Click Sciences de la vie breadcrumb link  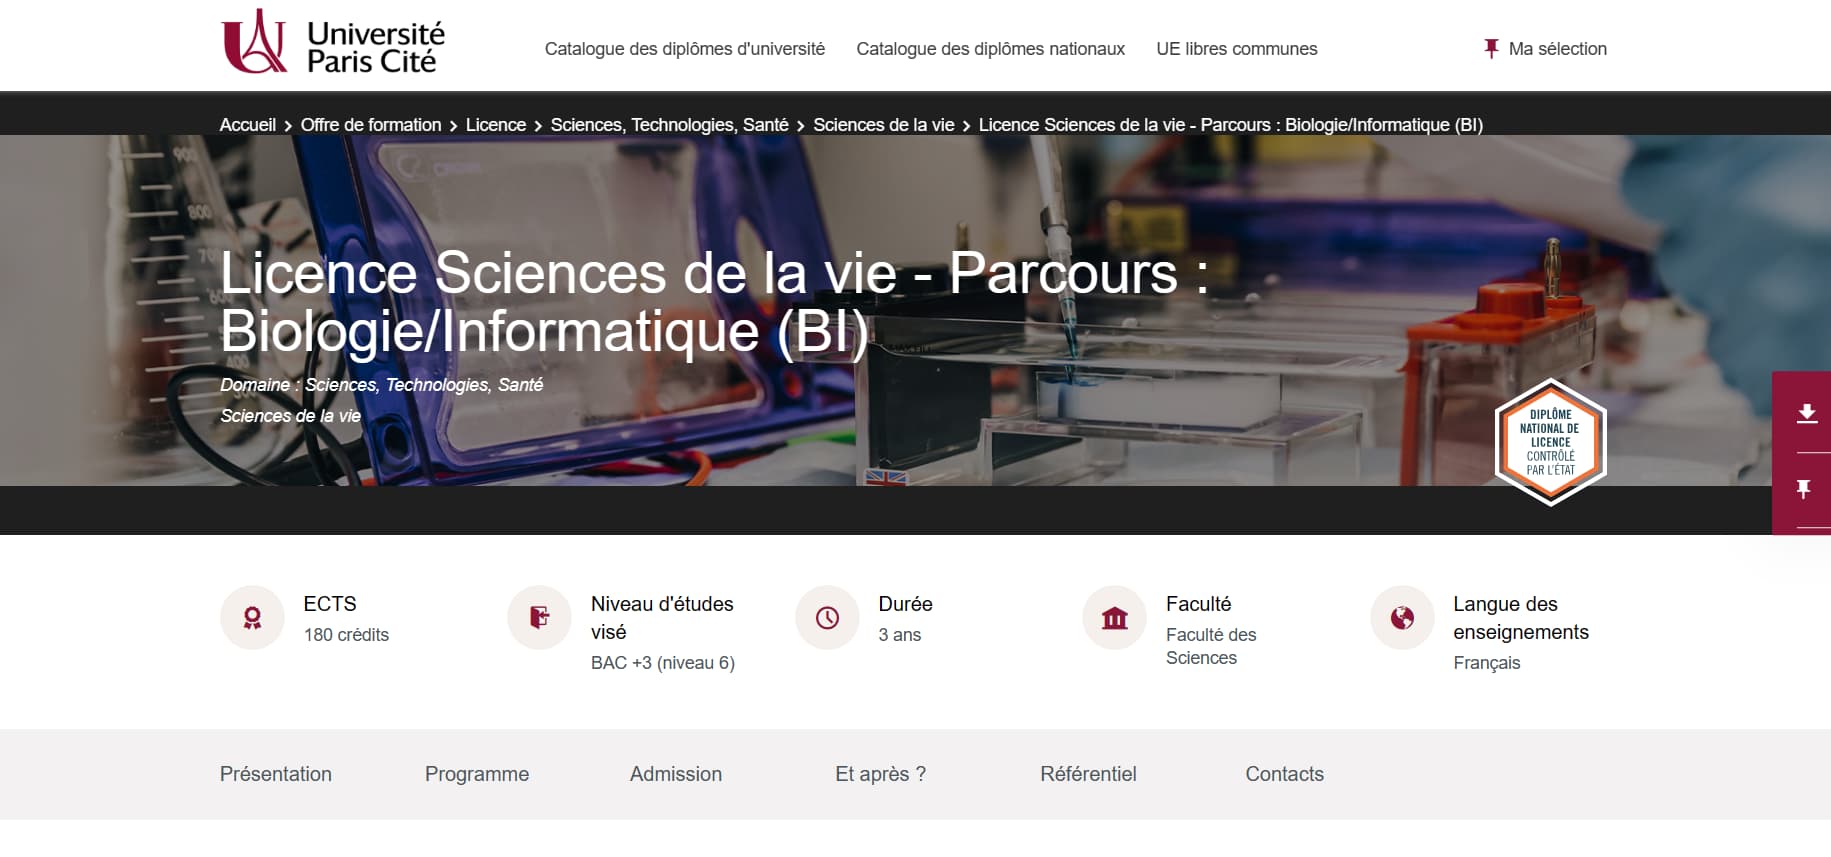(x=884, y=125)
